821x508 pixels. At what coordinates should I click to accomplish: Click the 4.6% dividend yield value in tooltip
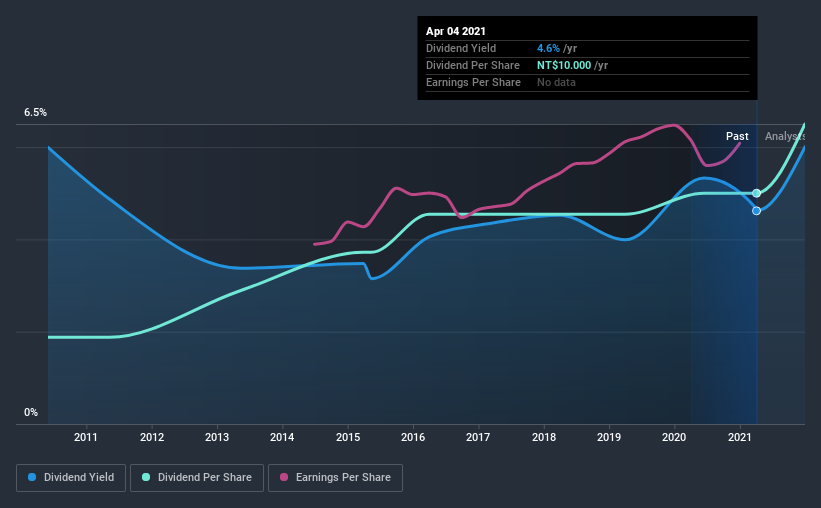point(548,48)
